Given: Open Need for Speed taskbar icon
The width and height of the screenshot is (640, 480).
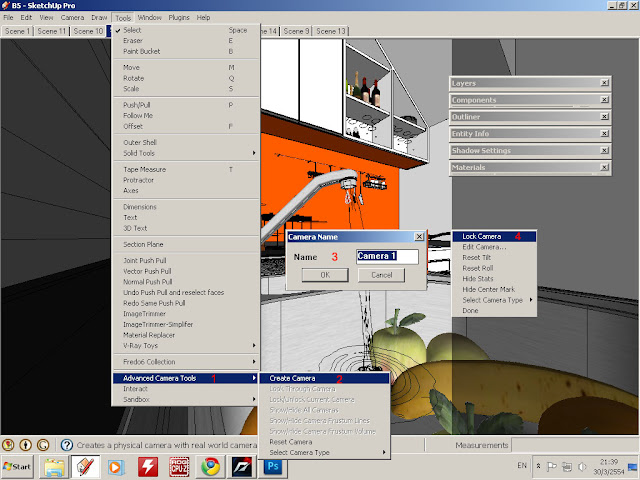Looking at the screenshot, I should (242, 467).
